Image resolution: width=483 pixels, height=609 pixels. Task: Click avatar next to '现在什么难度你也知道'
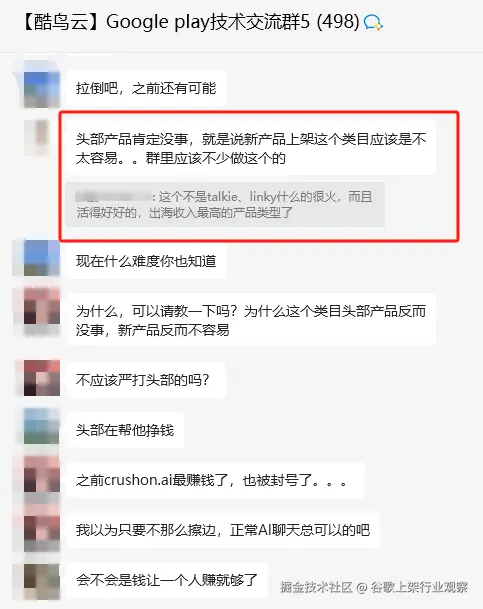coord(42,258)
